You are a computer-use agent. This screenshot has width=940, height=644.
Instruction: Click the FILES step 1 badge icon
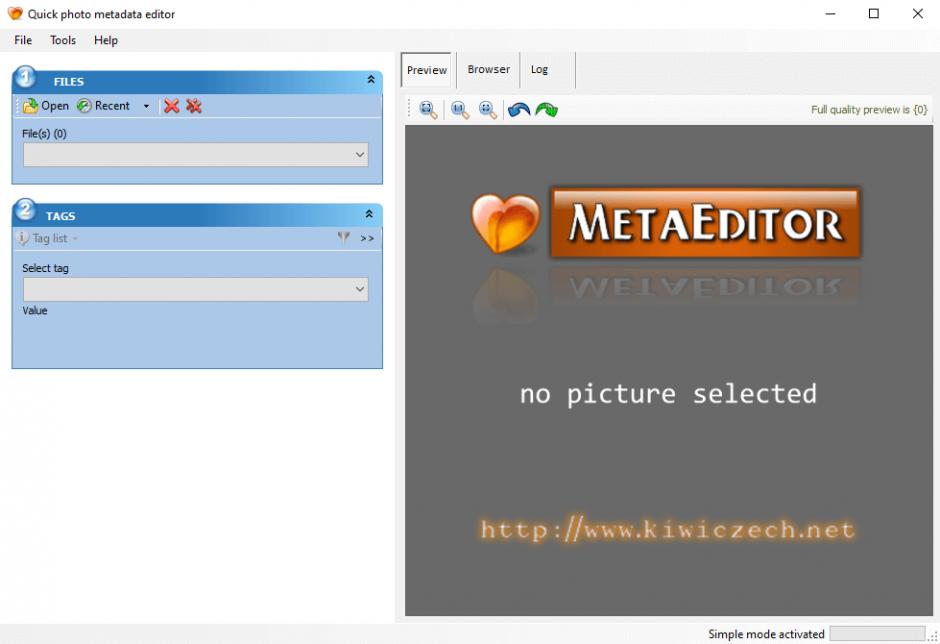coord(25,77)
